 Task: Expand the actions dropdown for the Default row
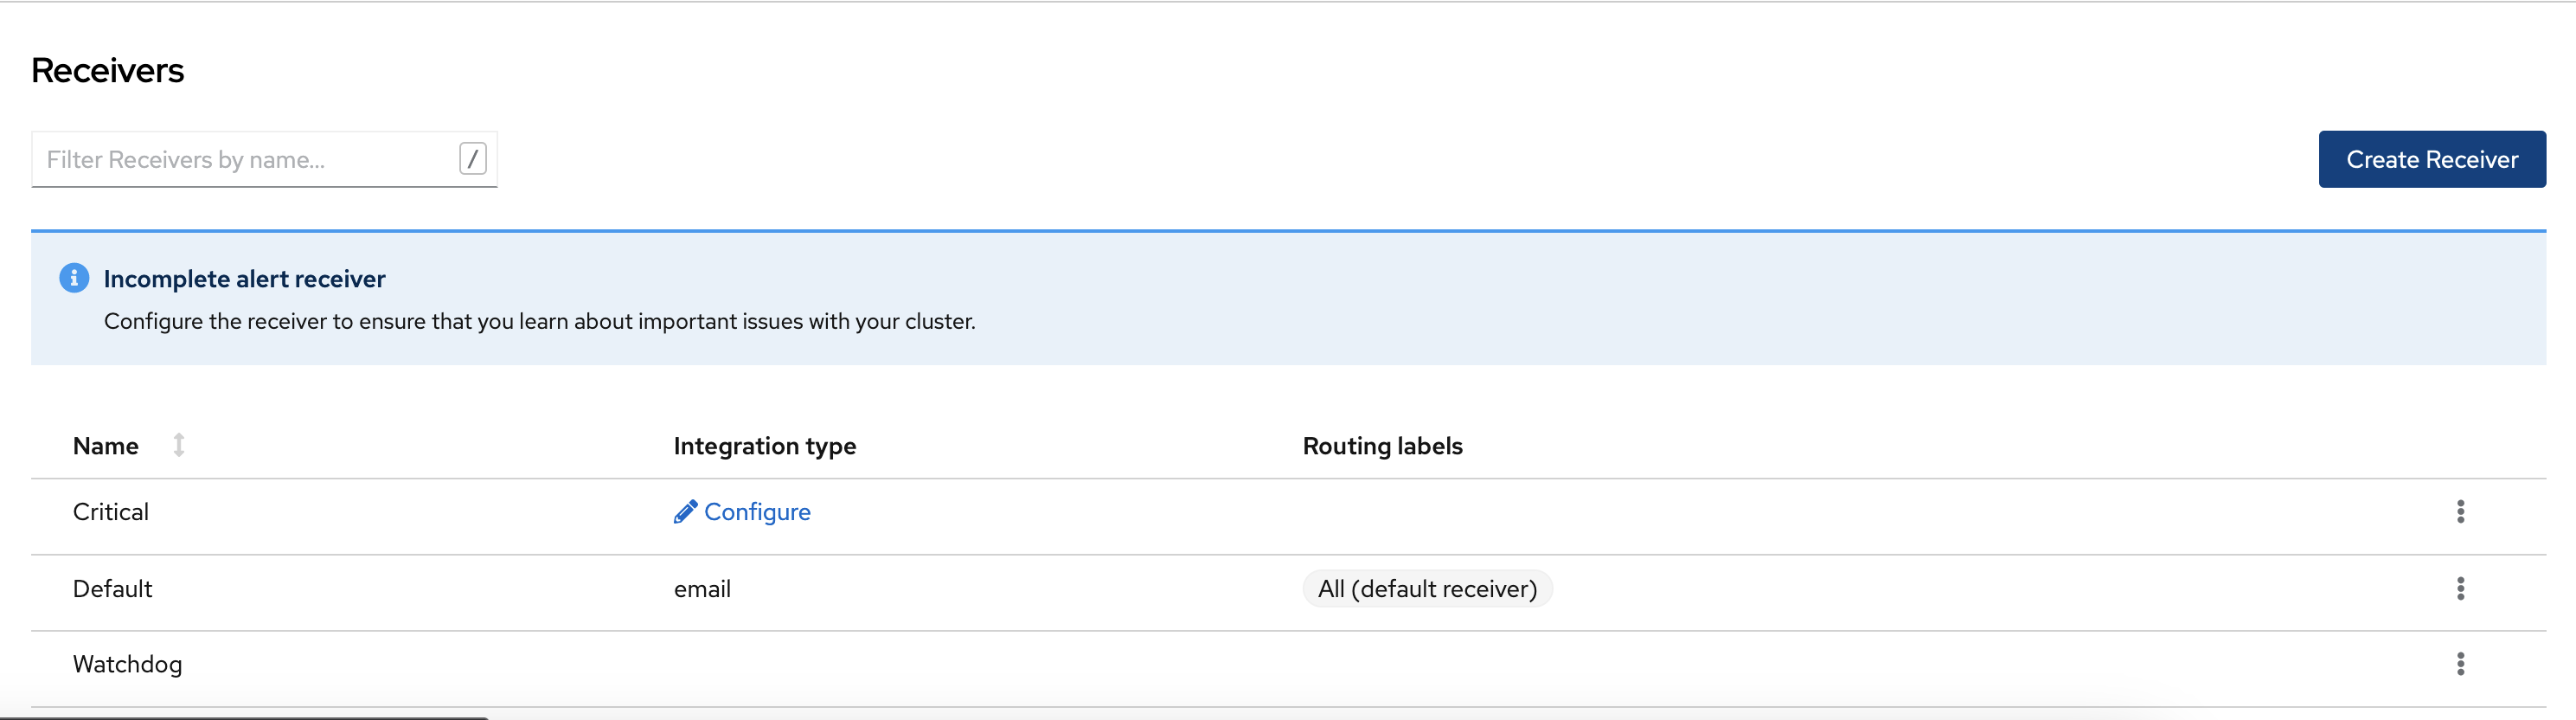point(2461,589)
